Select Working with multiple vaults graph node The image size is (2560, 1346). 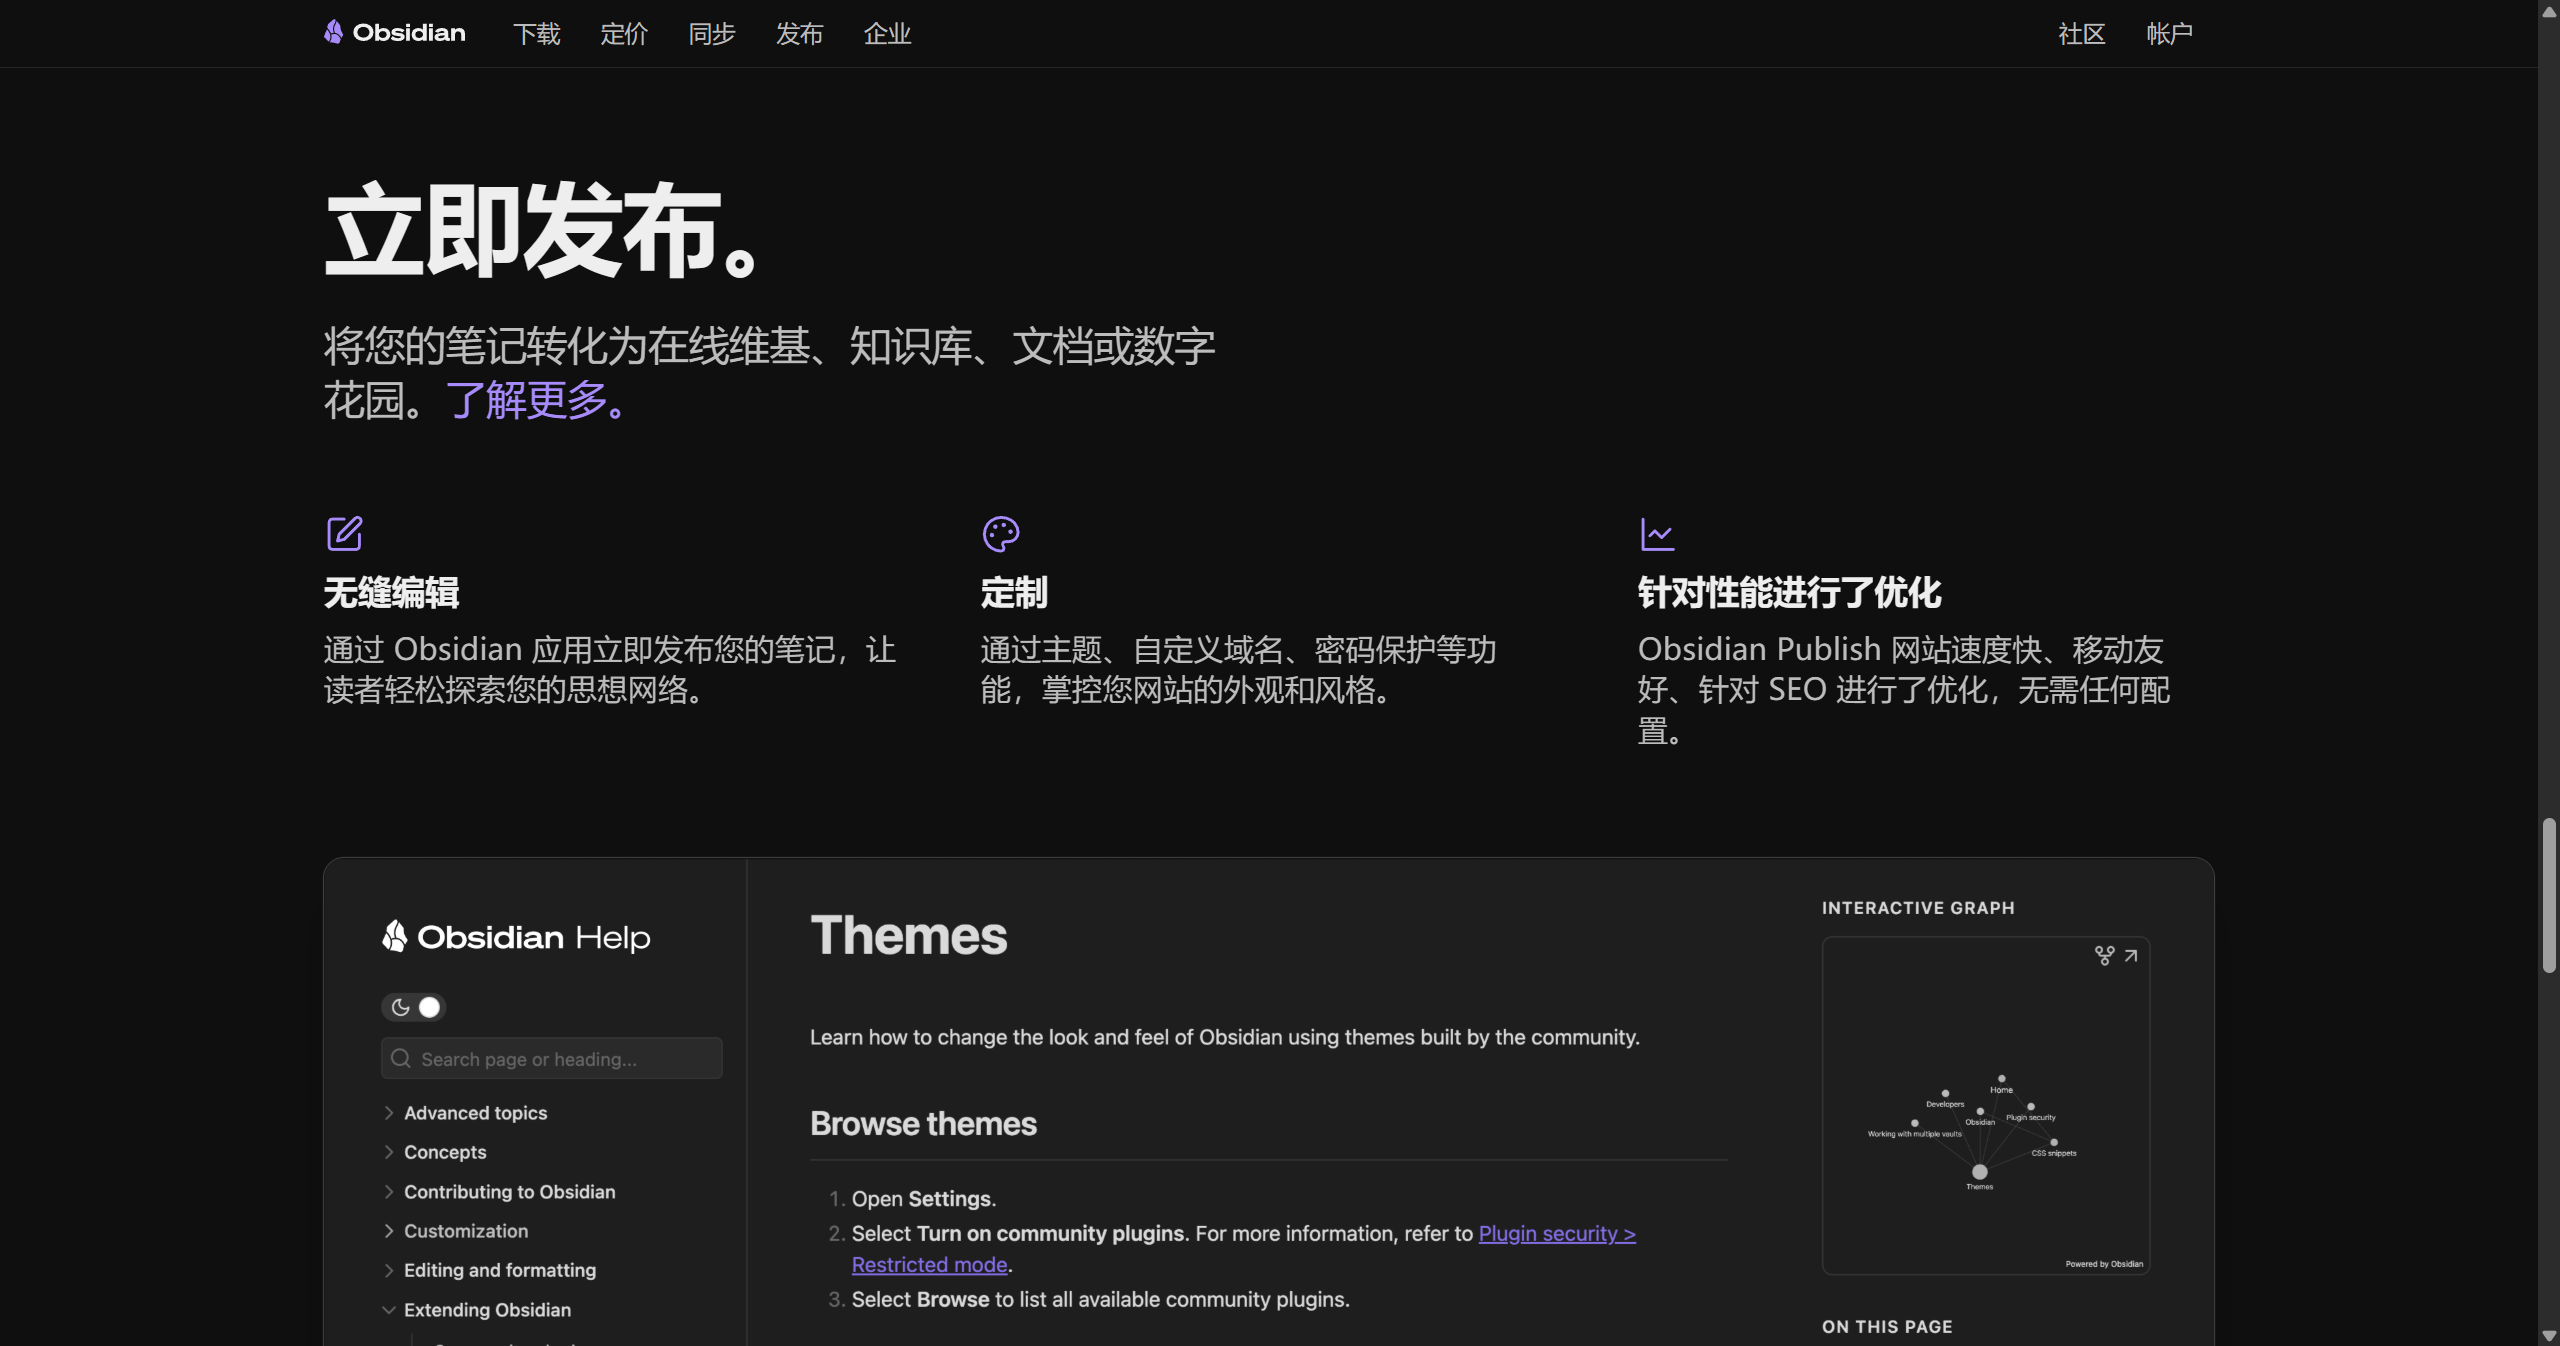pyautogui.click(x=1914, y=1123)
